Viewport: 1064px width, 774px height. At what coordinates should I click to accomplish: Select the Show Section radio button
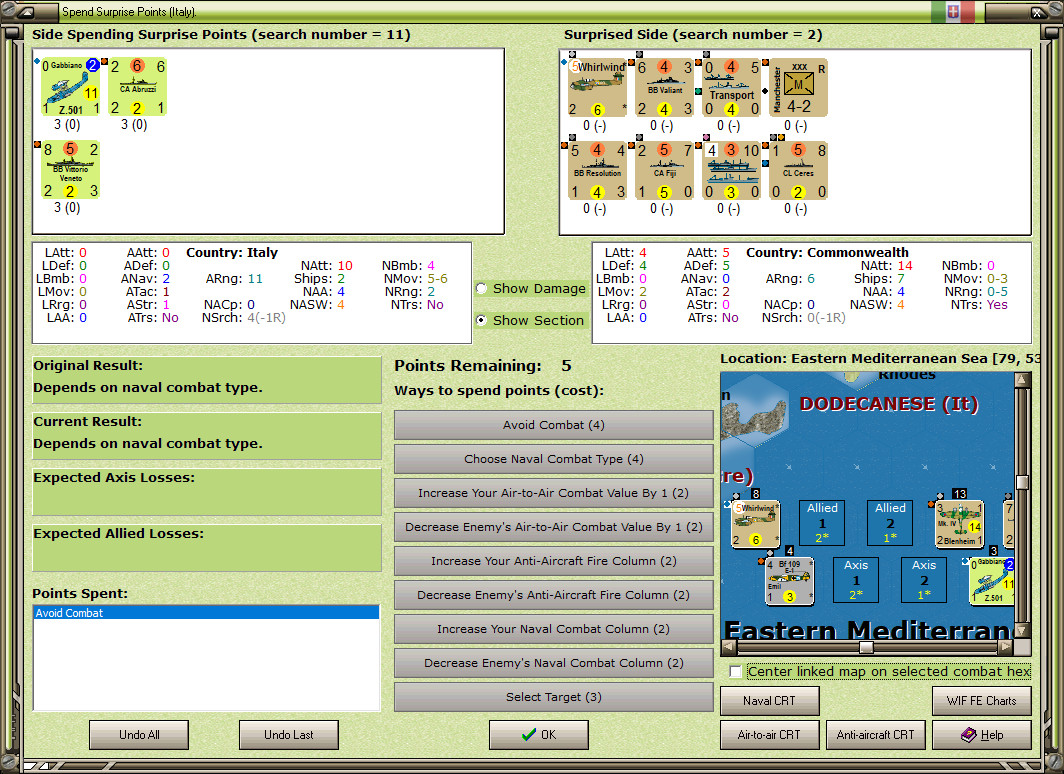click(481, 320)
